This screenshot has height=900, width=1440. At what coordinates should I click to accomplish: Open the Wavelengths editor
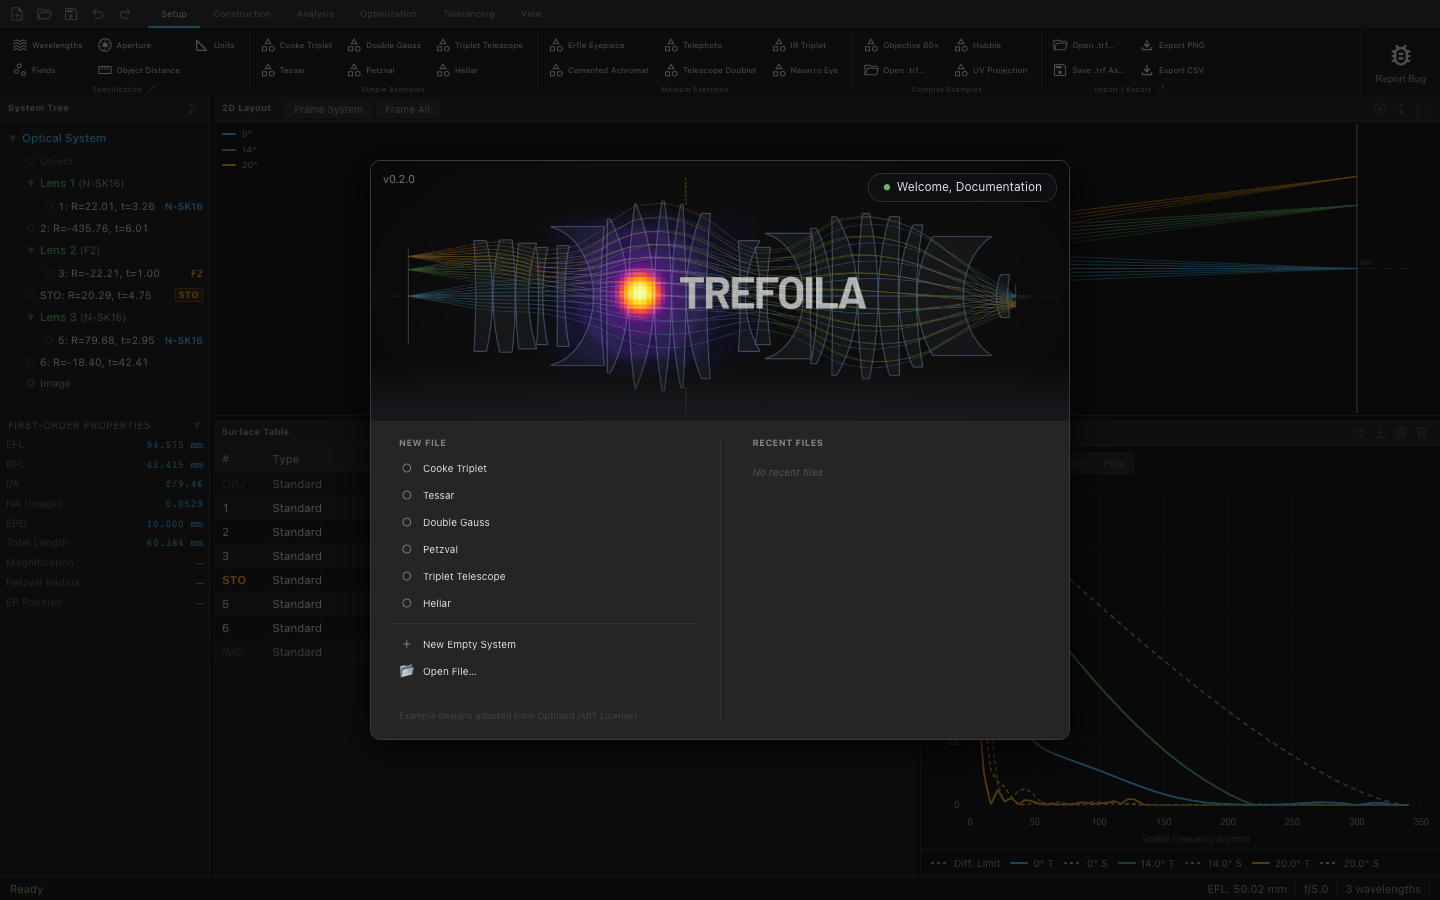point(46,45)
